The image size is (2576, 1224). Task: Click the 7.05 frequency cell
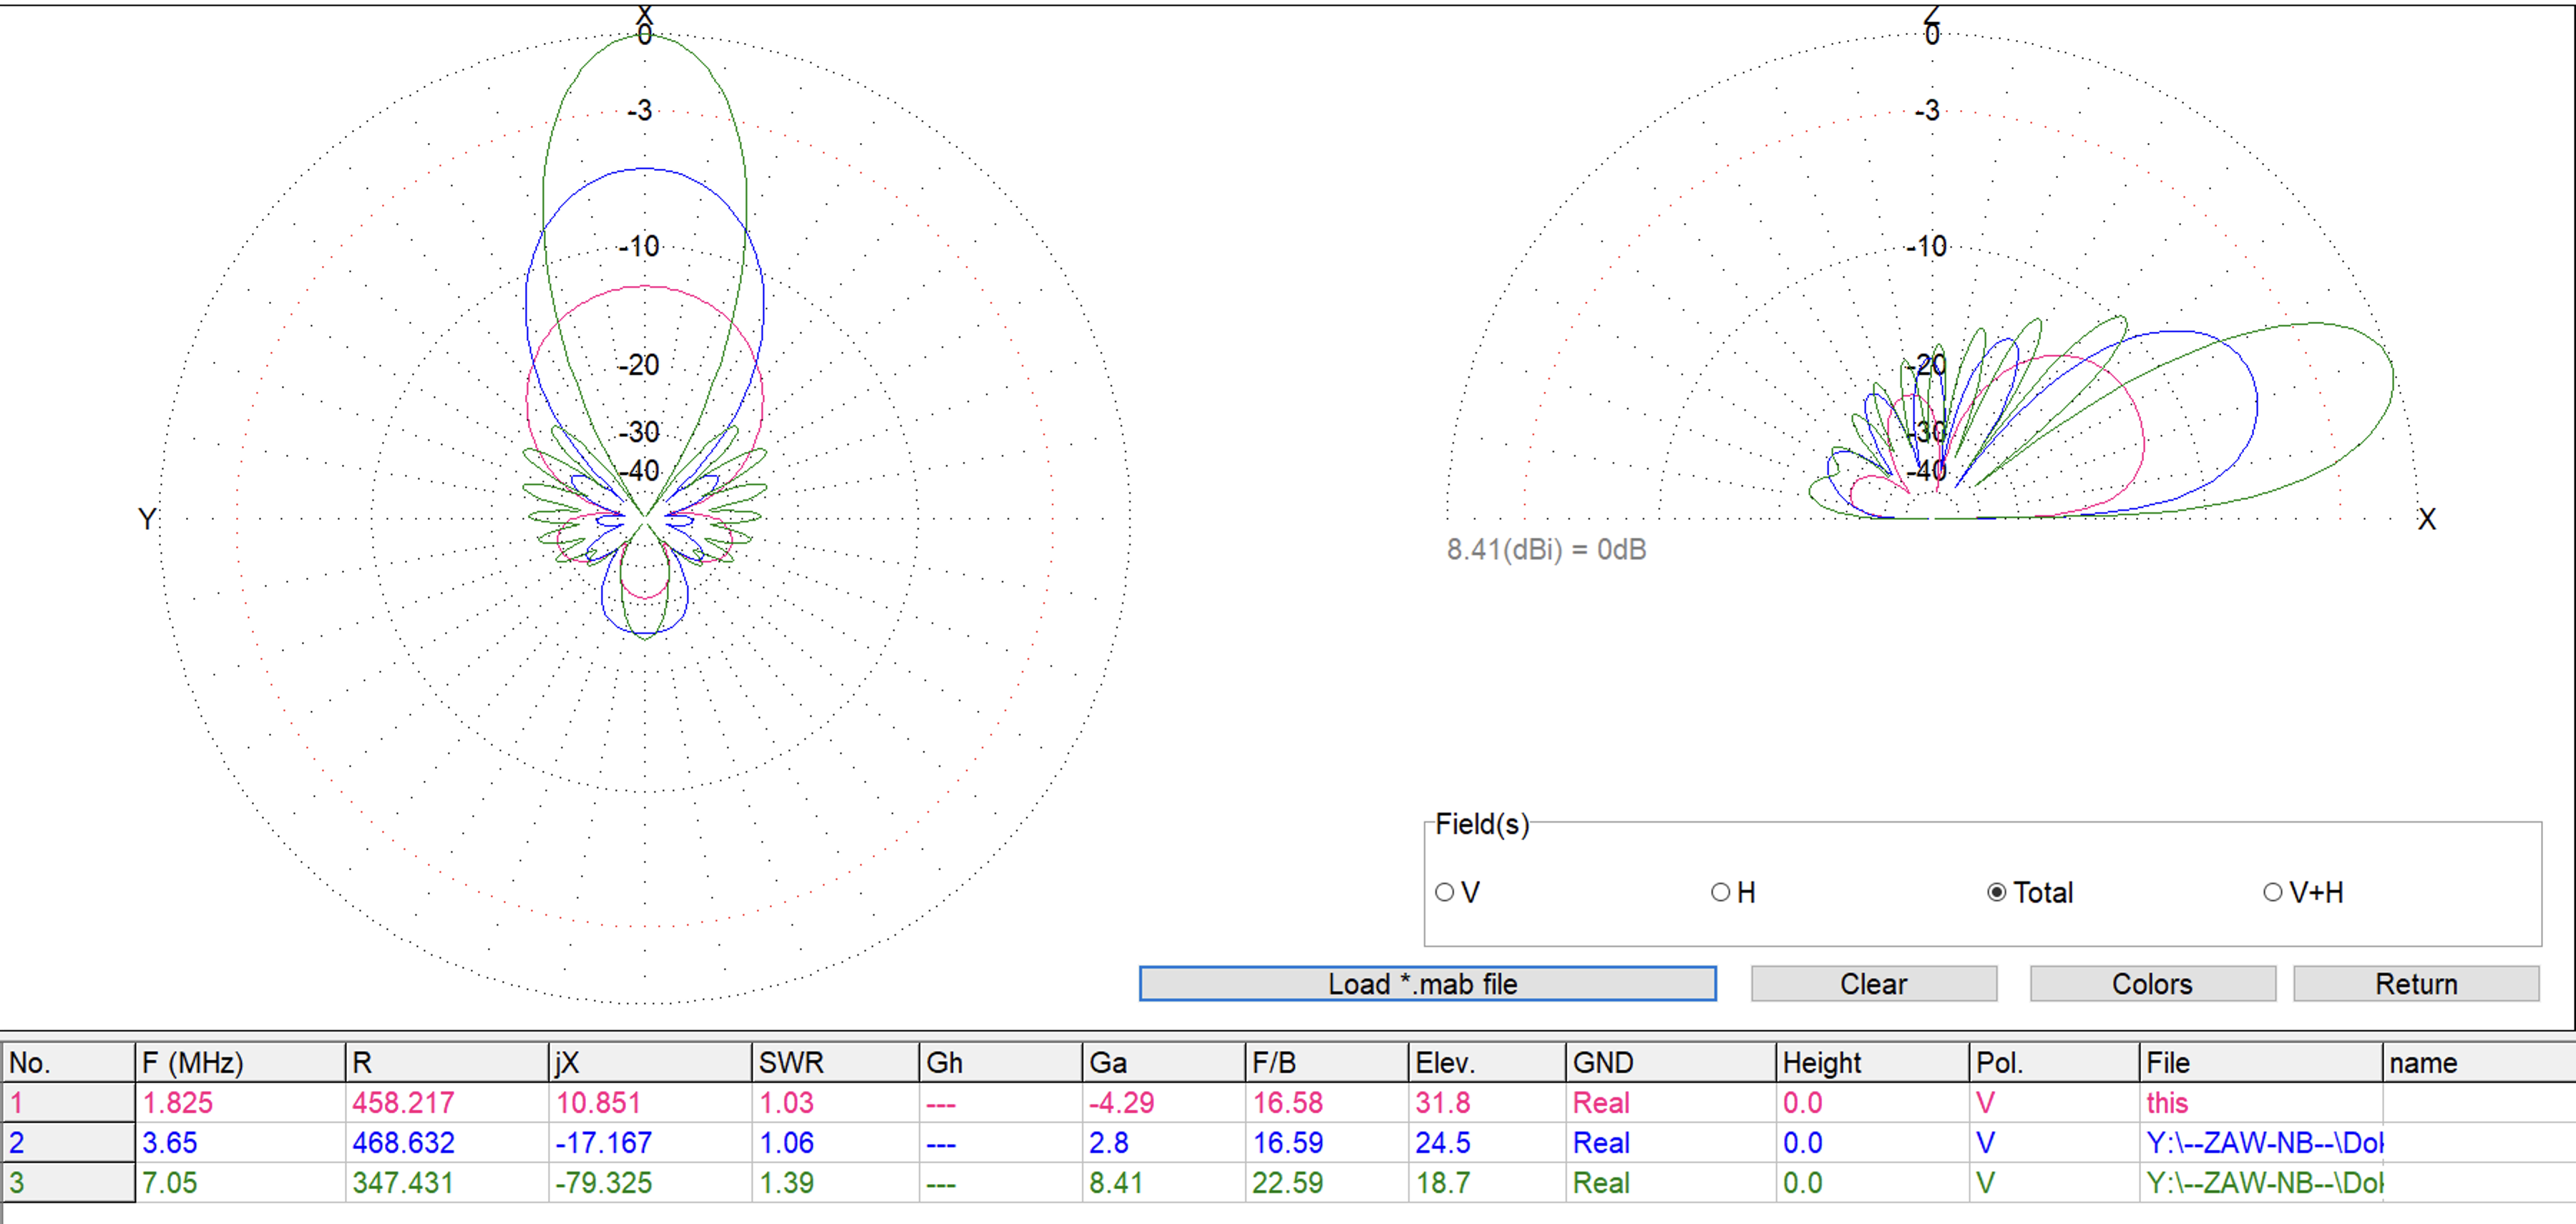tap(170, 1183)
